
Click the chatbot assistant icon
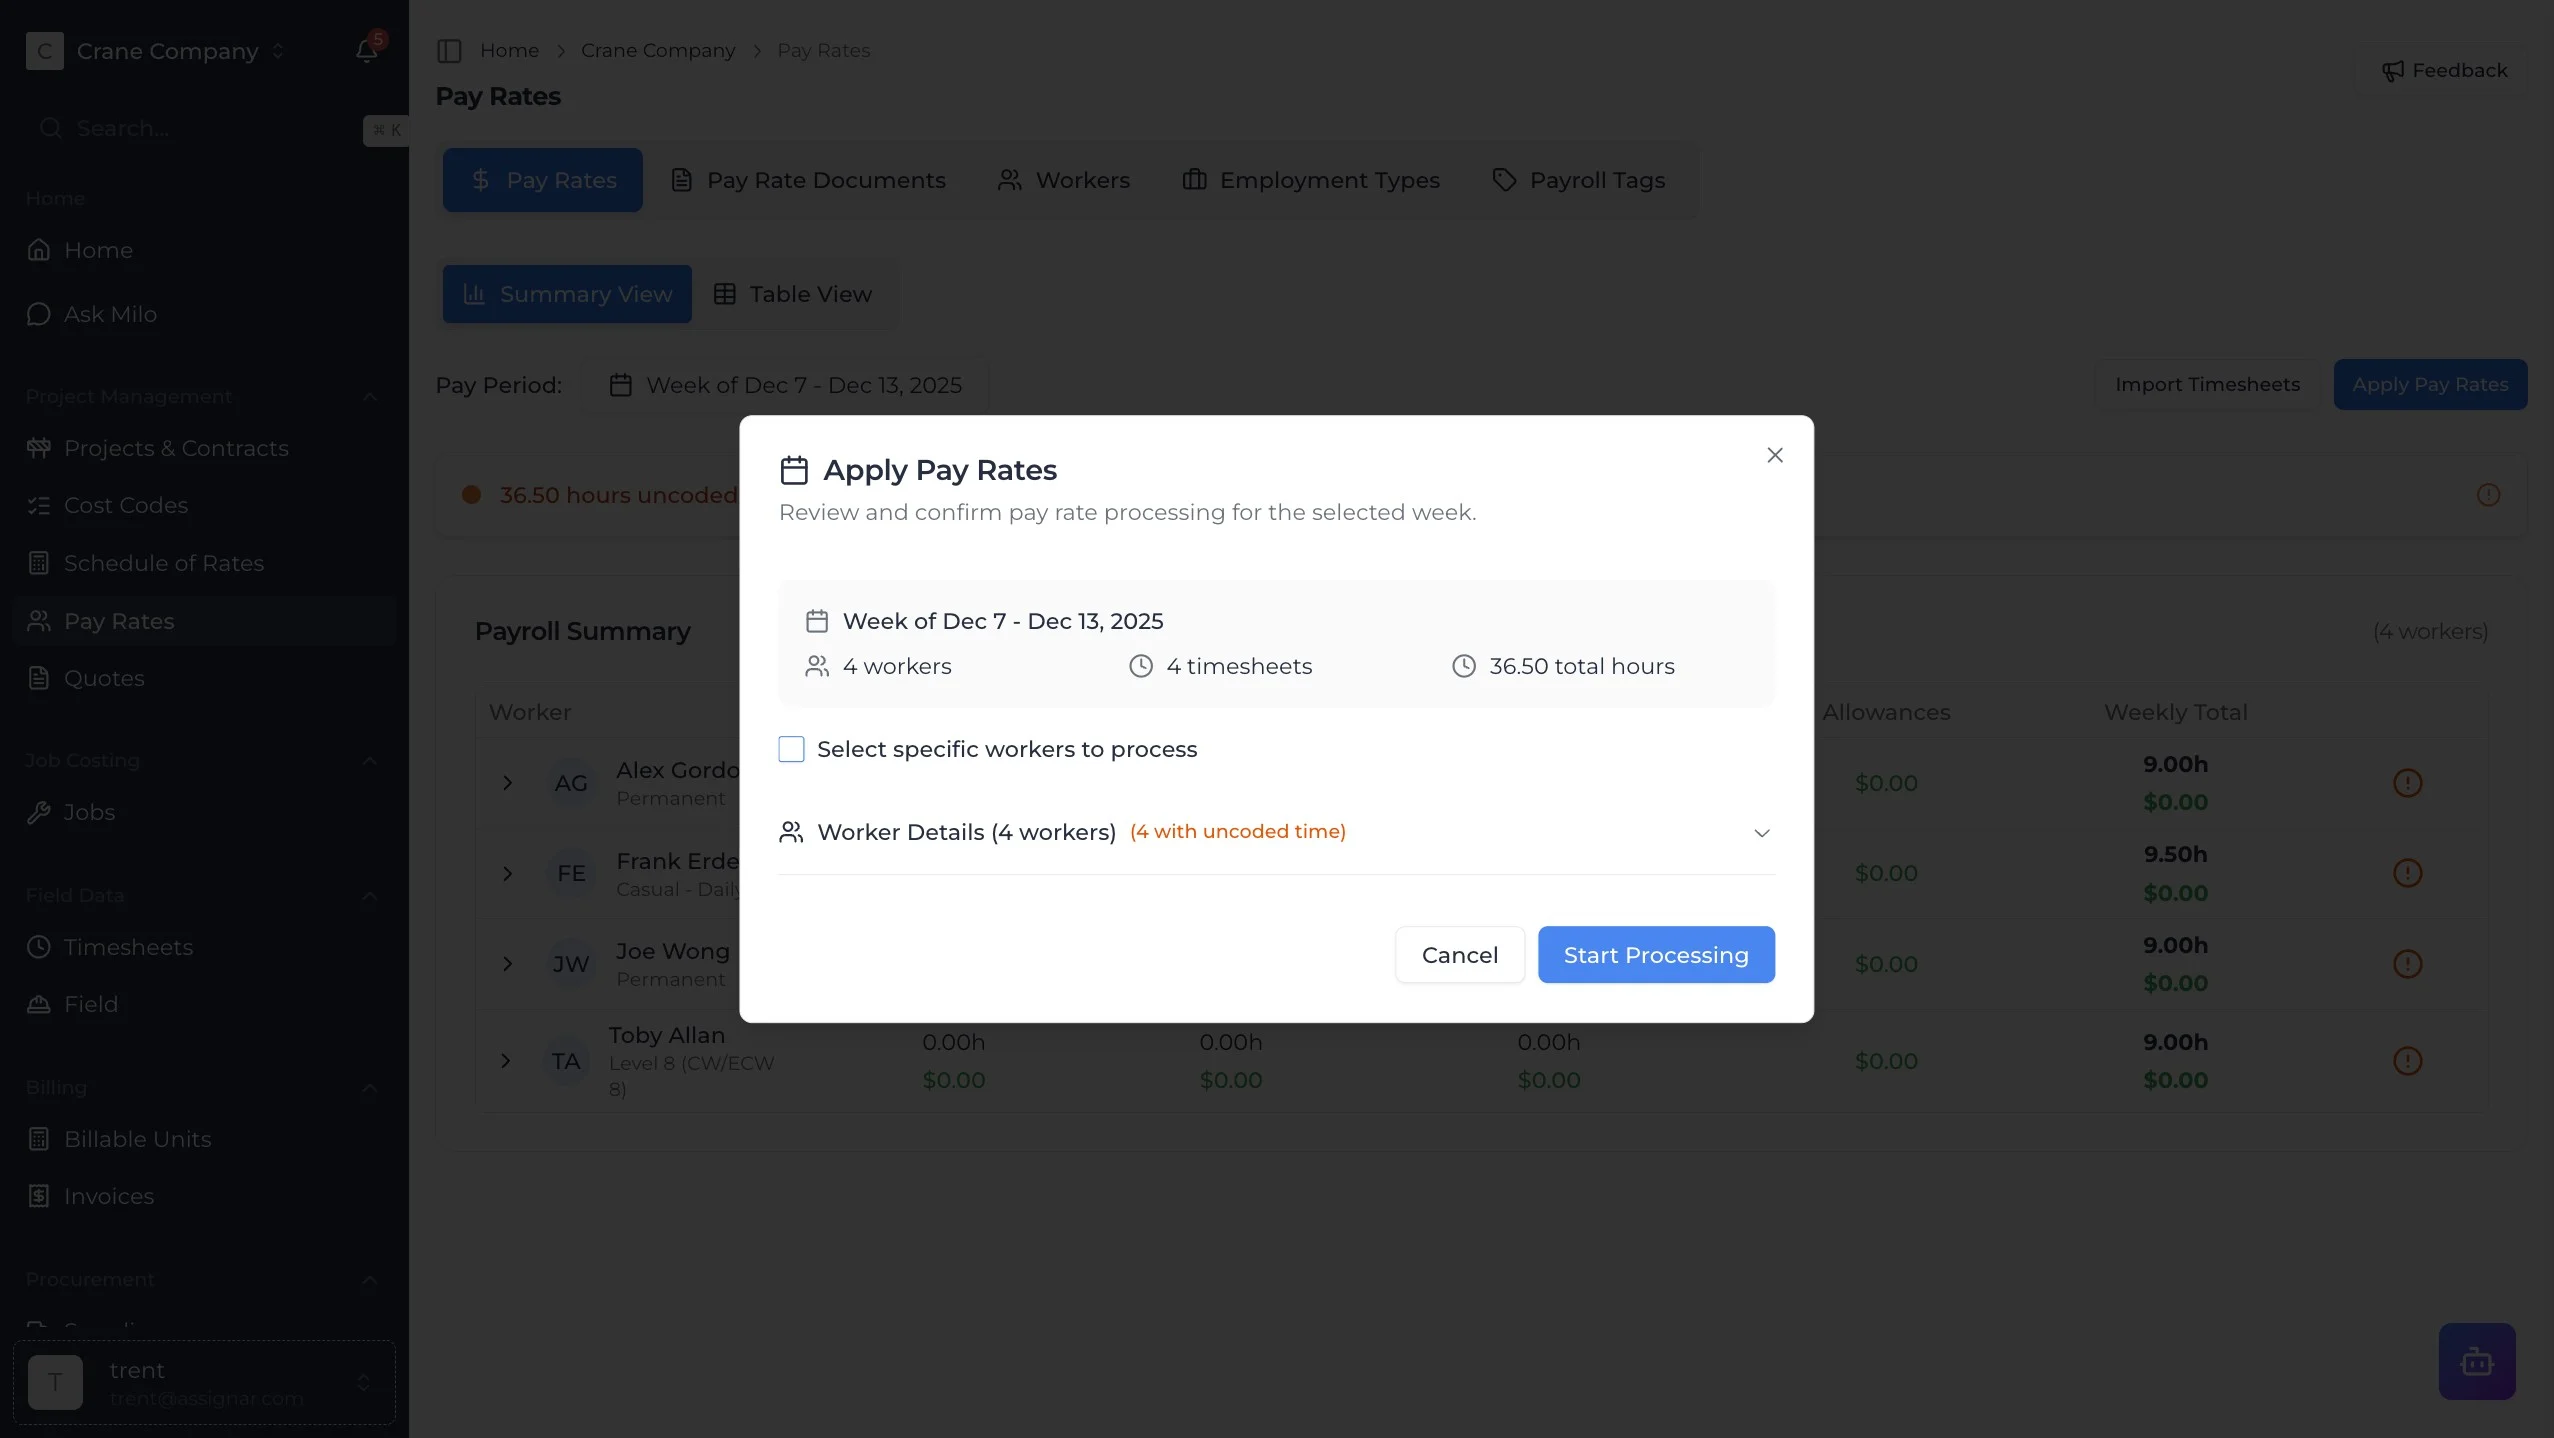pos(2476,1361)
